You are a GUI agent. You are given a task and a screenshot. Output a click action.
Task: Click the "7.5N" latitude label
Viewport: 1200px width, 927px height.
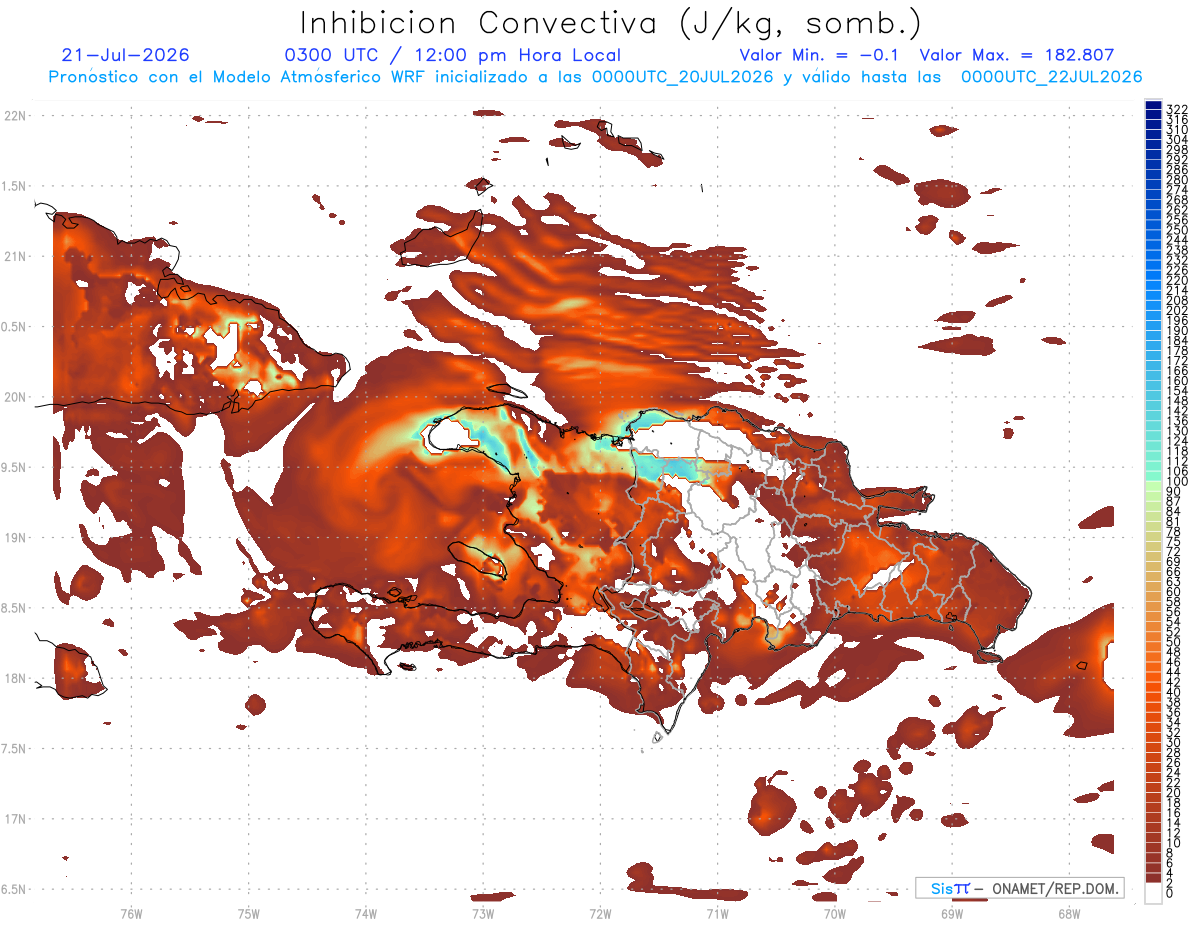14,749
